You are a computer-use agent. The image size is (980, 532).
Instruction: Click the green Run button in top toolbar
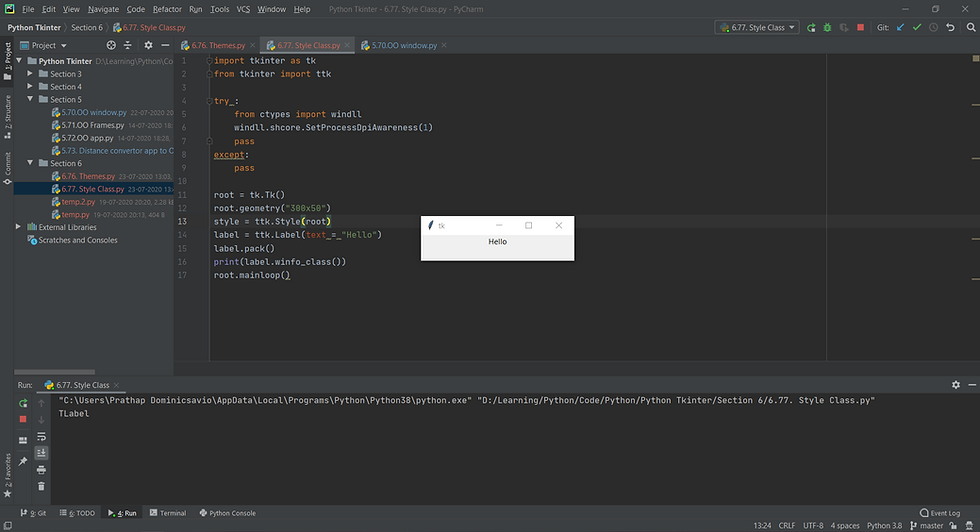point(811,28)
